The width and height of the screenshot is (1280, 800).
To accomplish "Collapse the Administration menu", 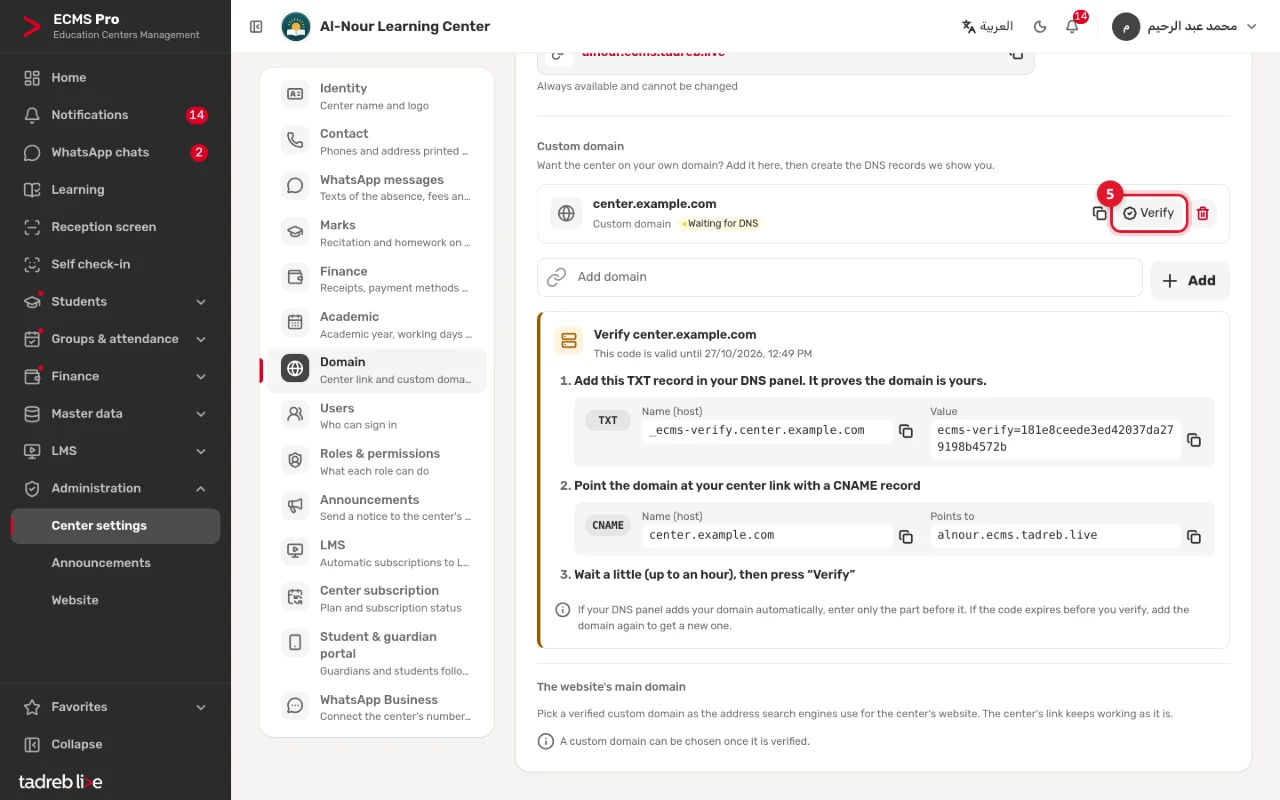I will tap(115, 488).
